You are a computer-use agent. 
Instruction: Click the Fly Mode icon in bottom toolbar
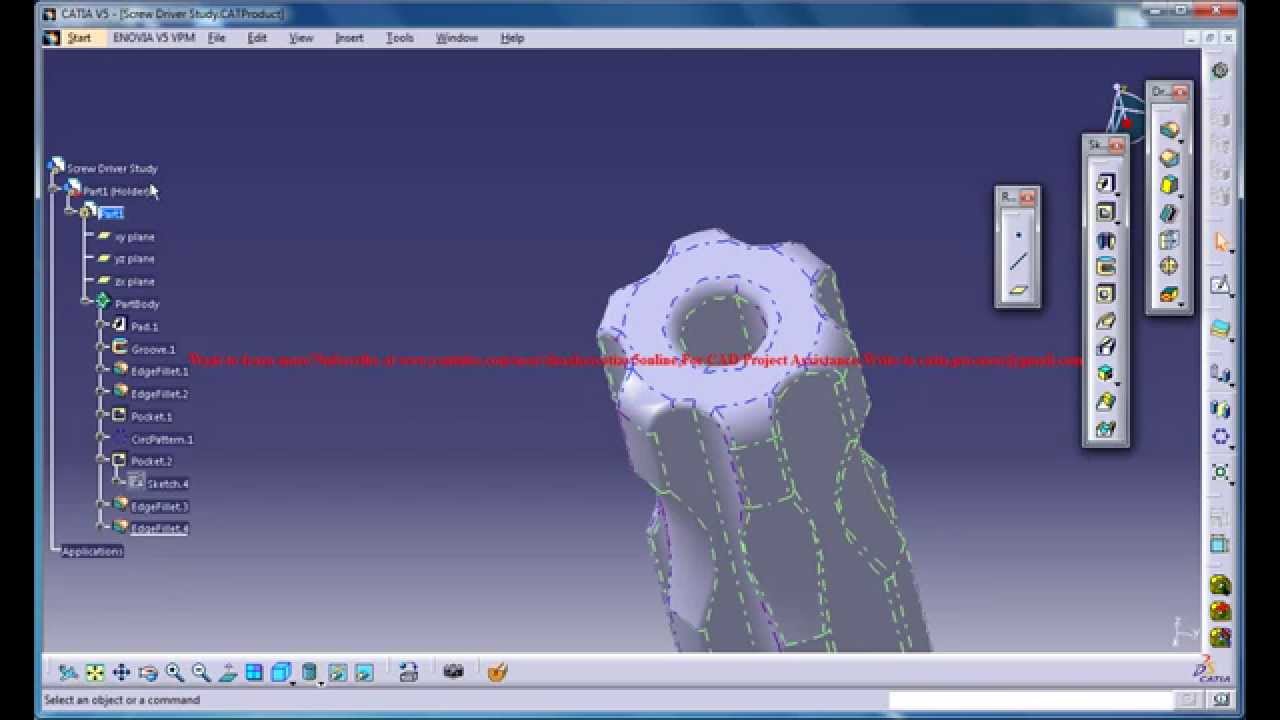(x=68, y=673)
